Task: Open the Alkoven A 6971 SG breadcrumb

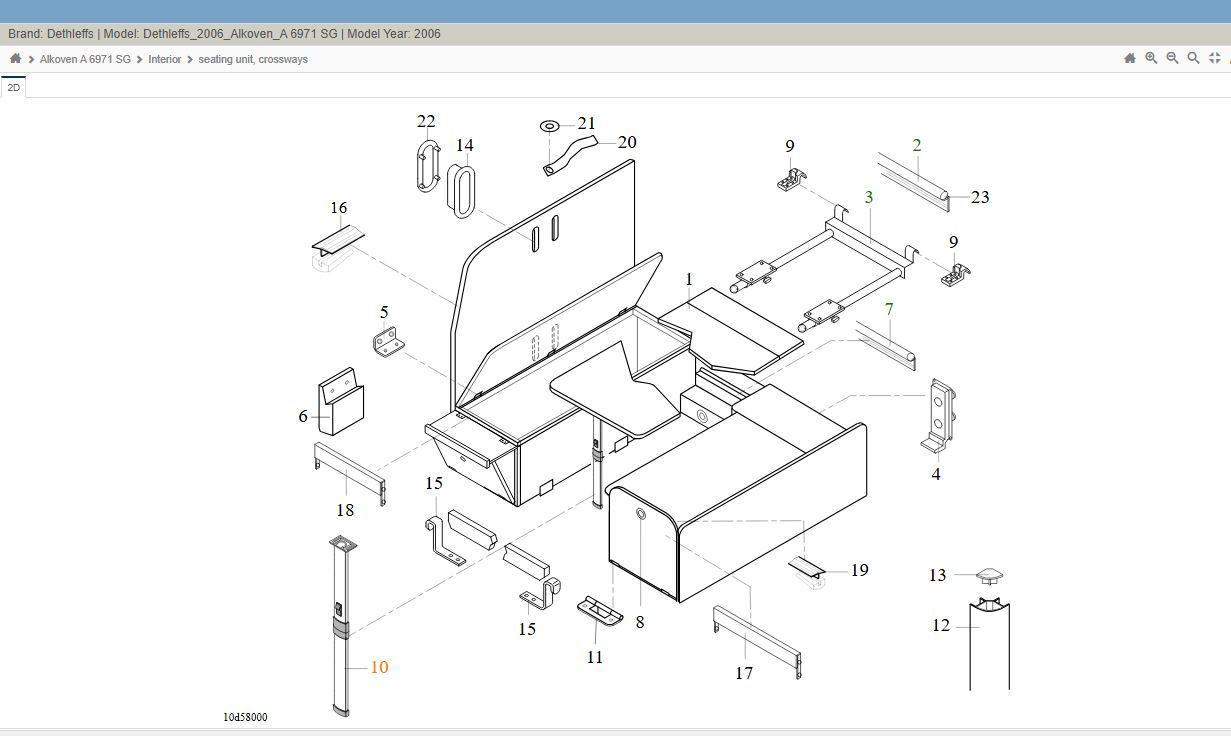Action: 85,59
